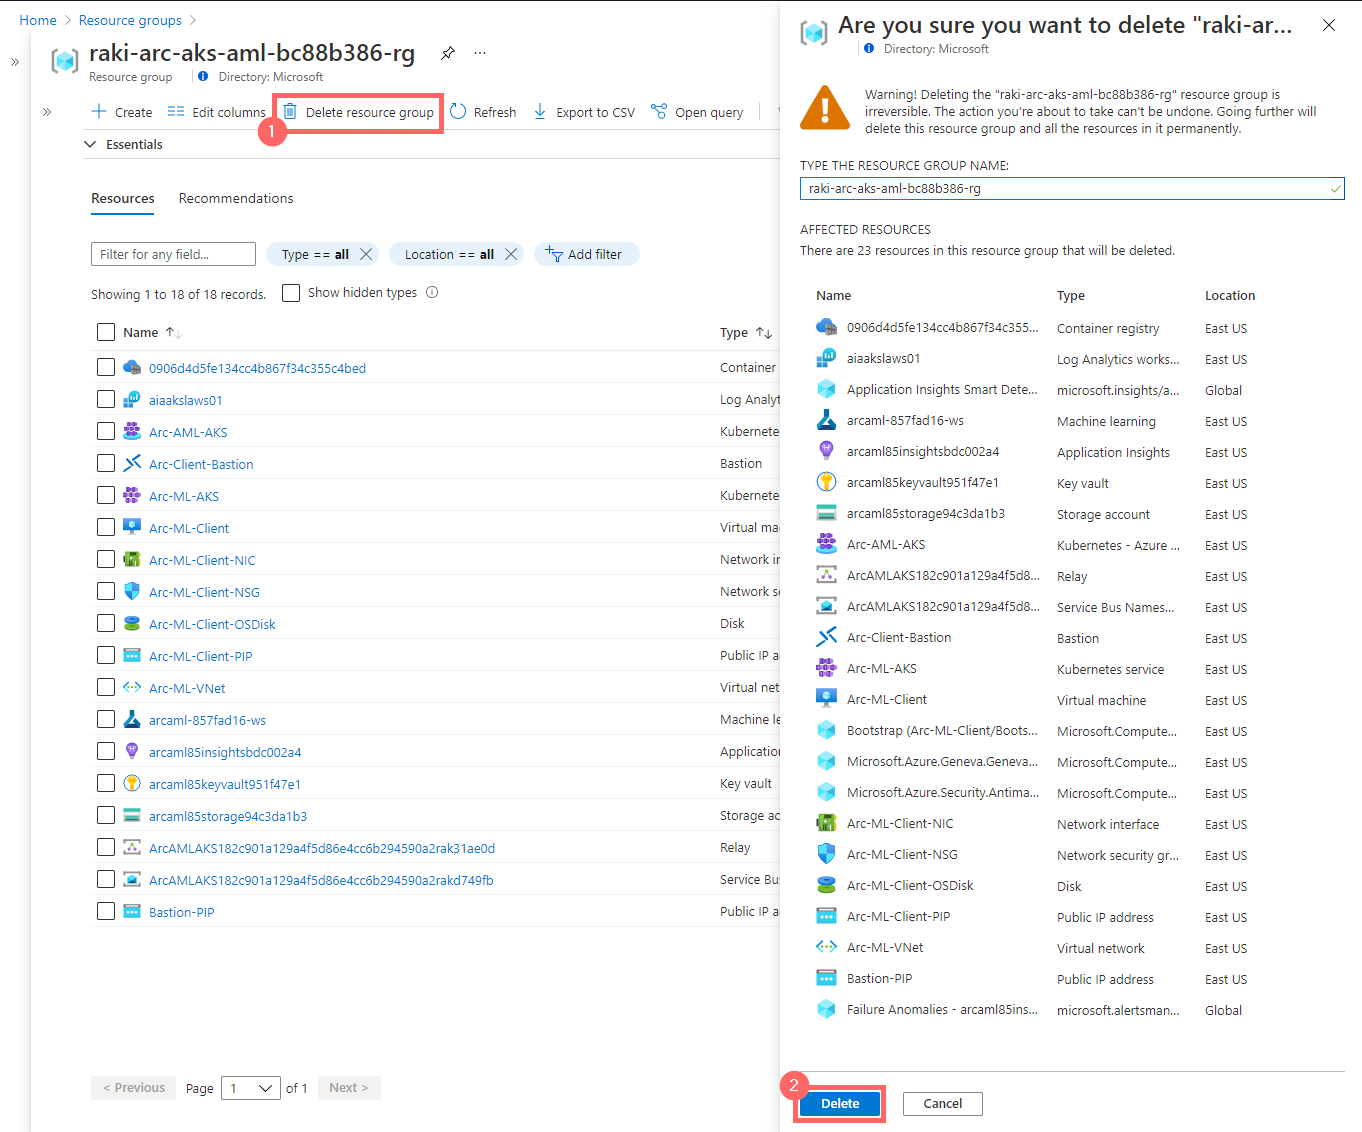
Task: Switch to the Recommendations tab
Action: pyautogui.click(x=236, y=198)
